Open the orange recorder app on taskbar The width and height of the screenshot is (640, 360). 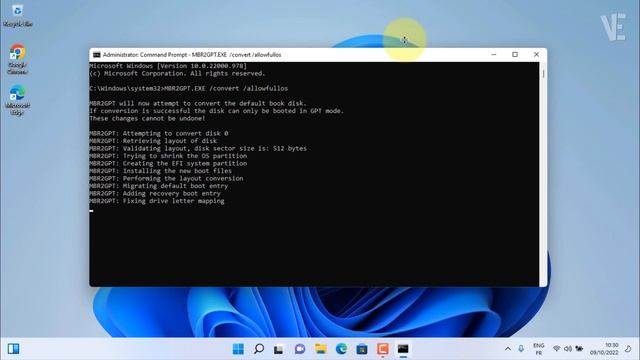click(x=382, y=349)
